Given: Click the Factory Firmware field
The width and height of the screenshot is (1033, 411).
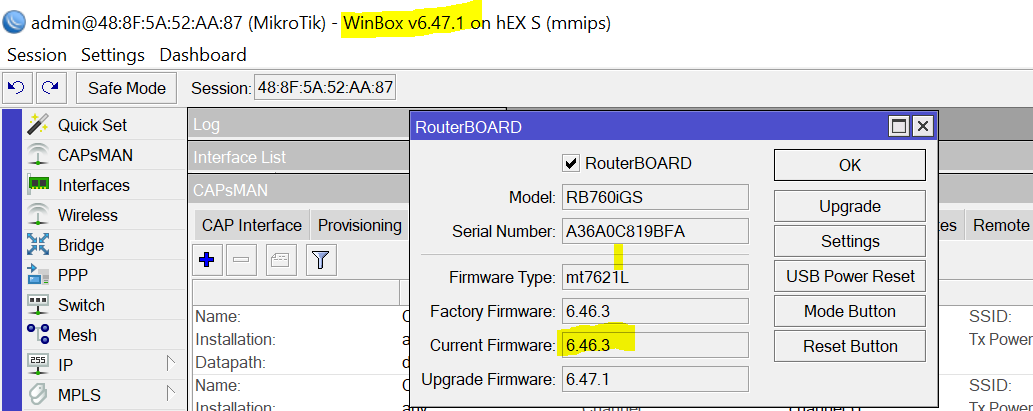Looking at the screenshot, I should tap(655, 311).
